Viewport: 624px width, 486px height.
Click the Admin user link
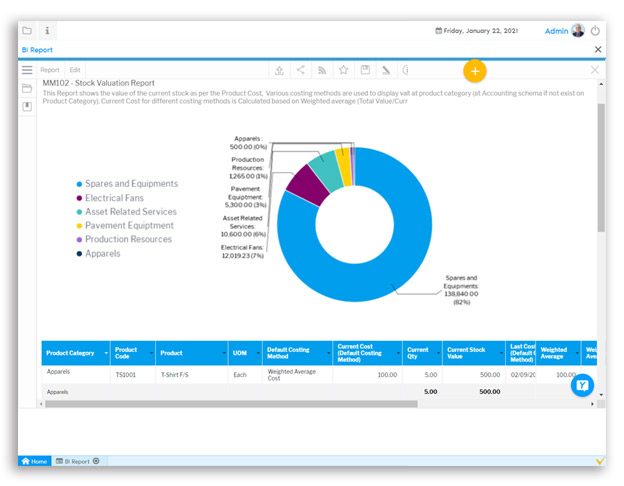click(556, 31)
